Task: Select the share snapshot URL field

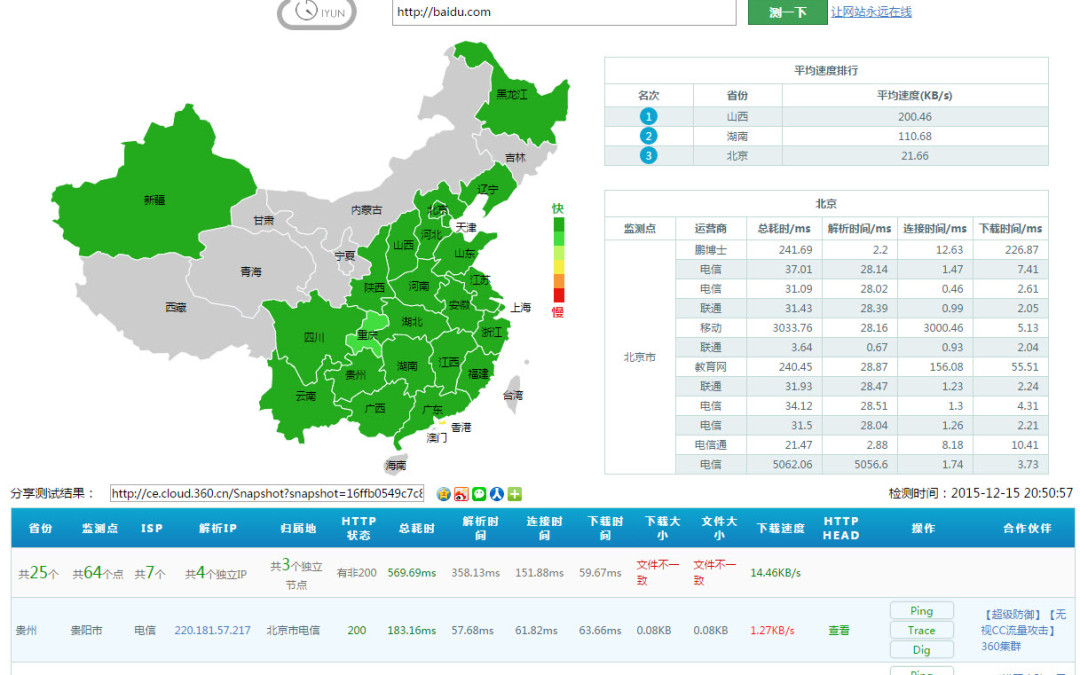Action: pyautogui.click(x=267, y=493)
